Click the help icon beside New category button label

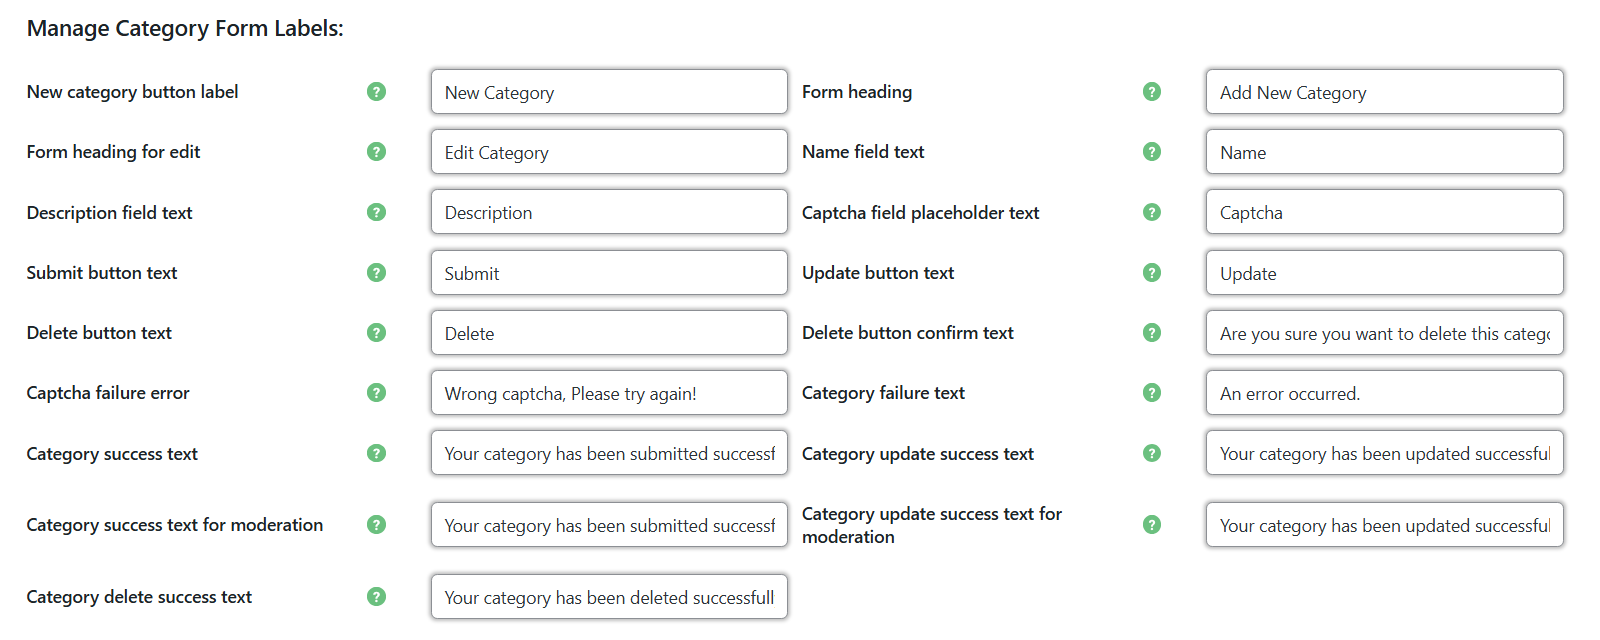coord(377,91)
